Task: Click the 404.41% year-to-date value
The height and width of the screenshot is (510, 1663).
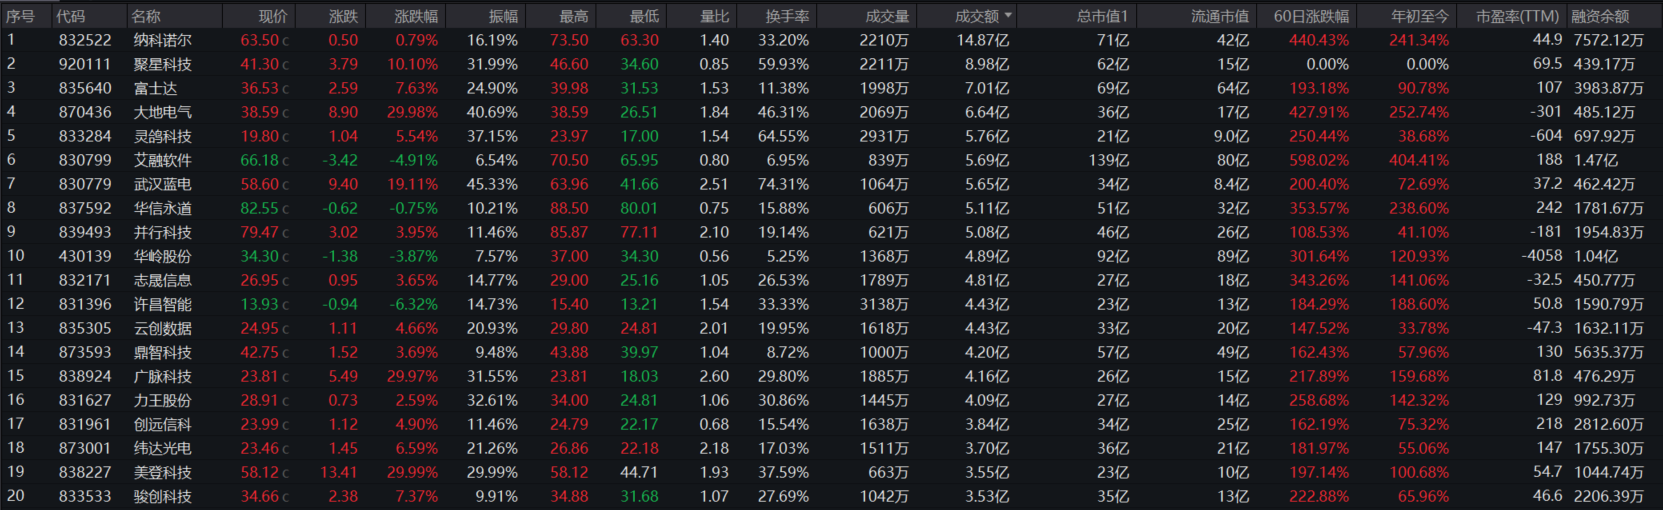Action: point(1419,160)
